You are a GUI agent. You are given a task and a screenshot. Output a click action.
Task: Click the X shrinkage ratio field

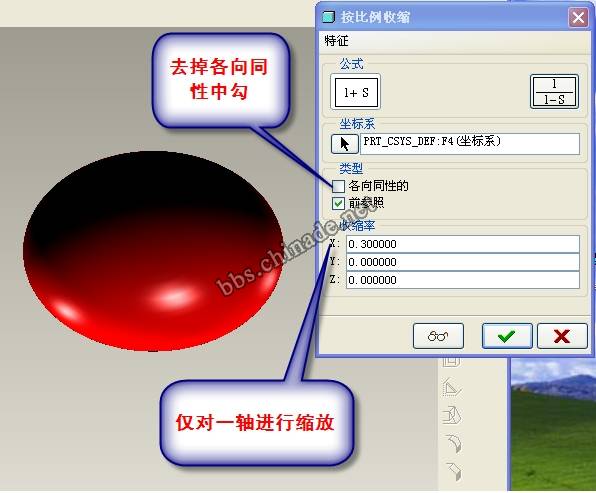pos(463,244)
